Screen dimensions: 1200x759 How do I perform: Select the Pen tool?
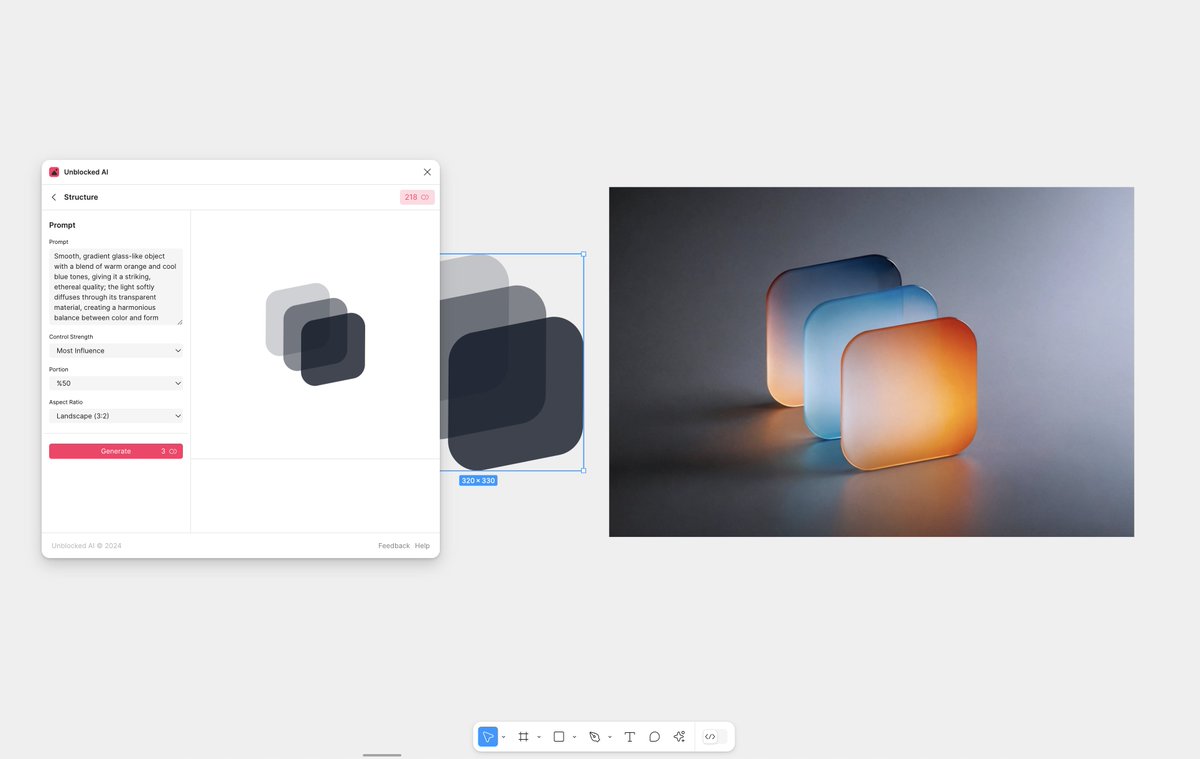(594, 737)
